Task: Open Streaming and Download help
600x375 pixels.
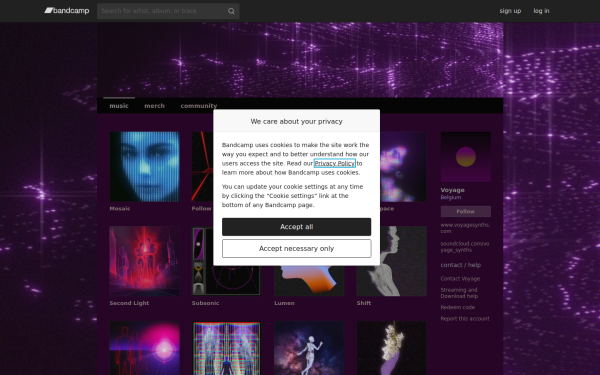Action: tap(459, 293)
